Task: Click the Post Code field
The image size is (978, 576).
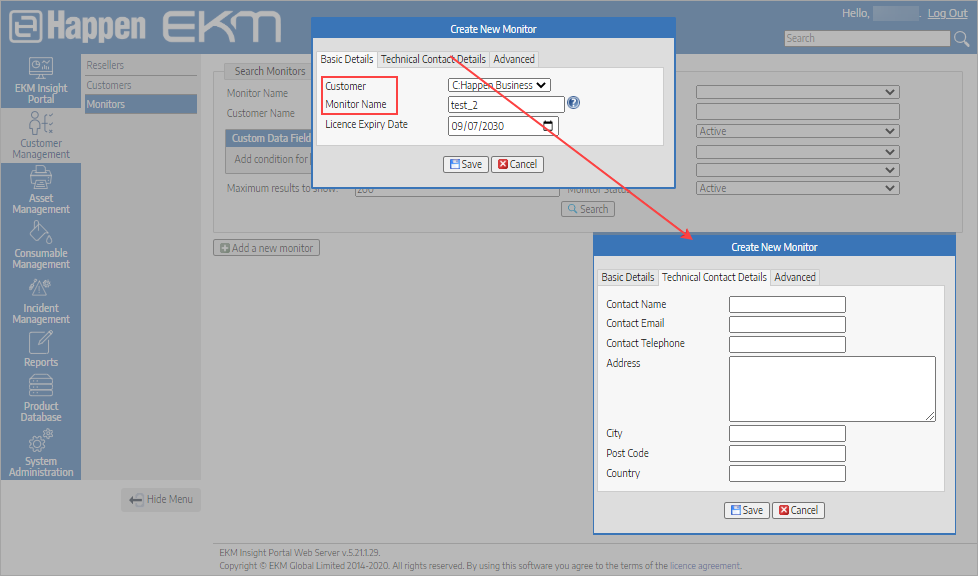Action: point(787,453)
